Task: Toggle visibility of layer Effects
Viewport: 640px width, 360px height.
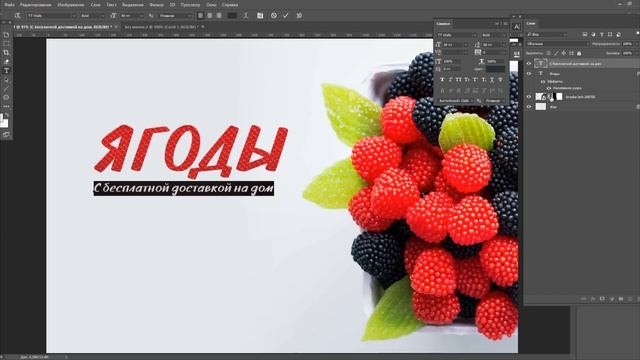Action: coord(543,82)
